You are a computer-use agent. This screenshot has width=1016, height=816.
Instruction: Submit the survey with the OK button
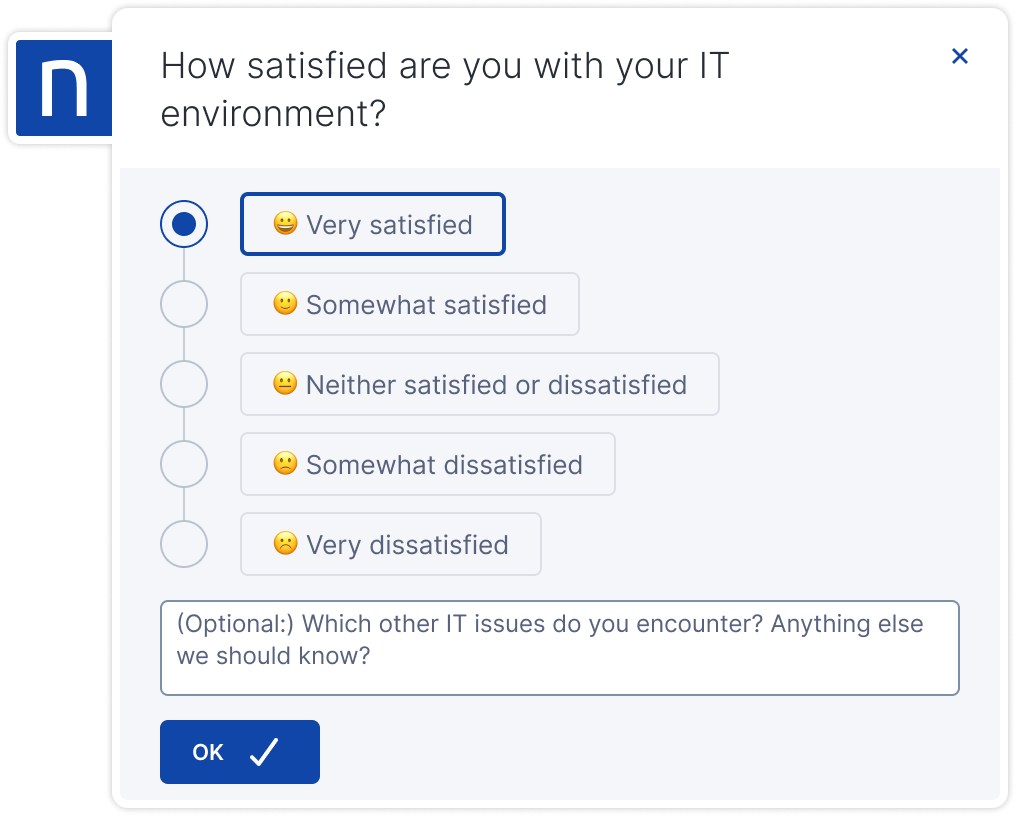[239, 751]
